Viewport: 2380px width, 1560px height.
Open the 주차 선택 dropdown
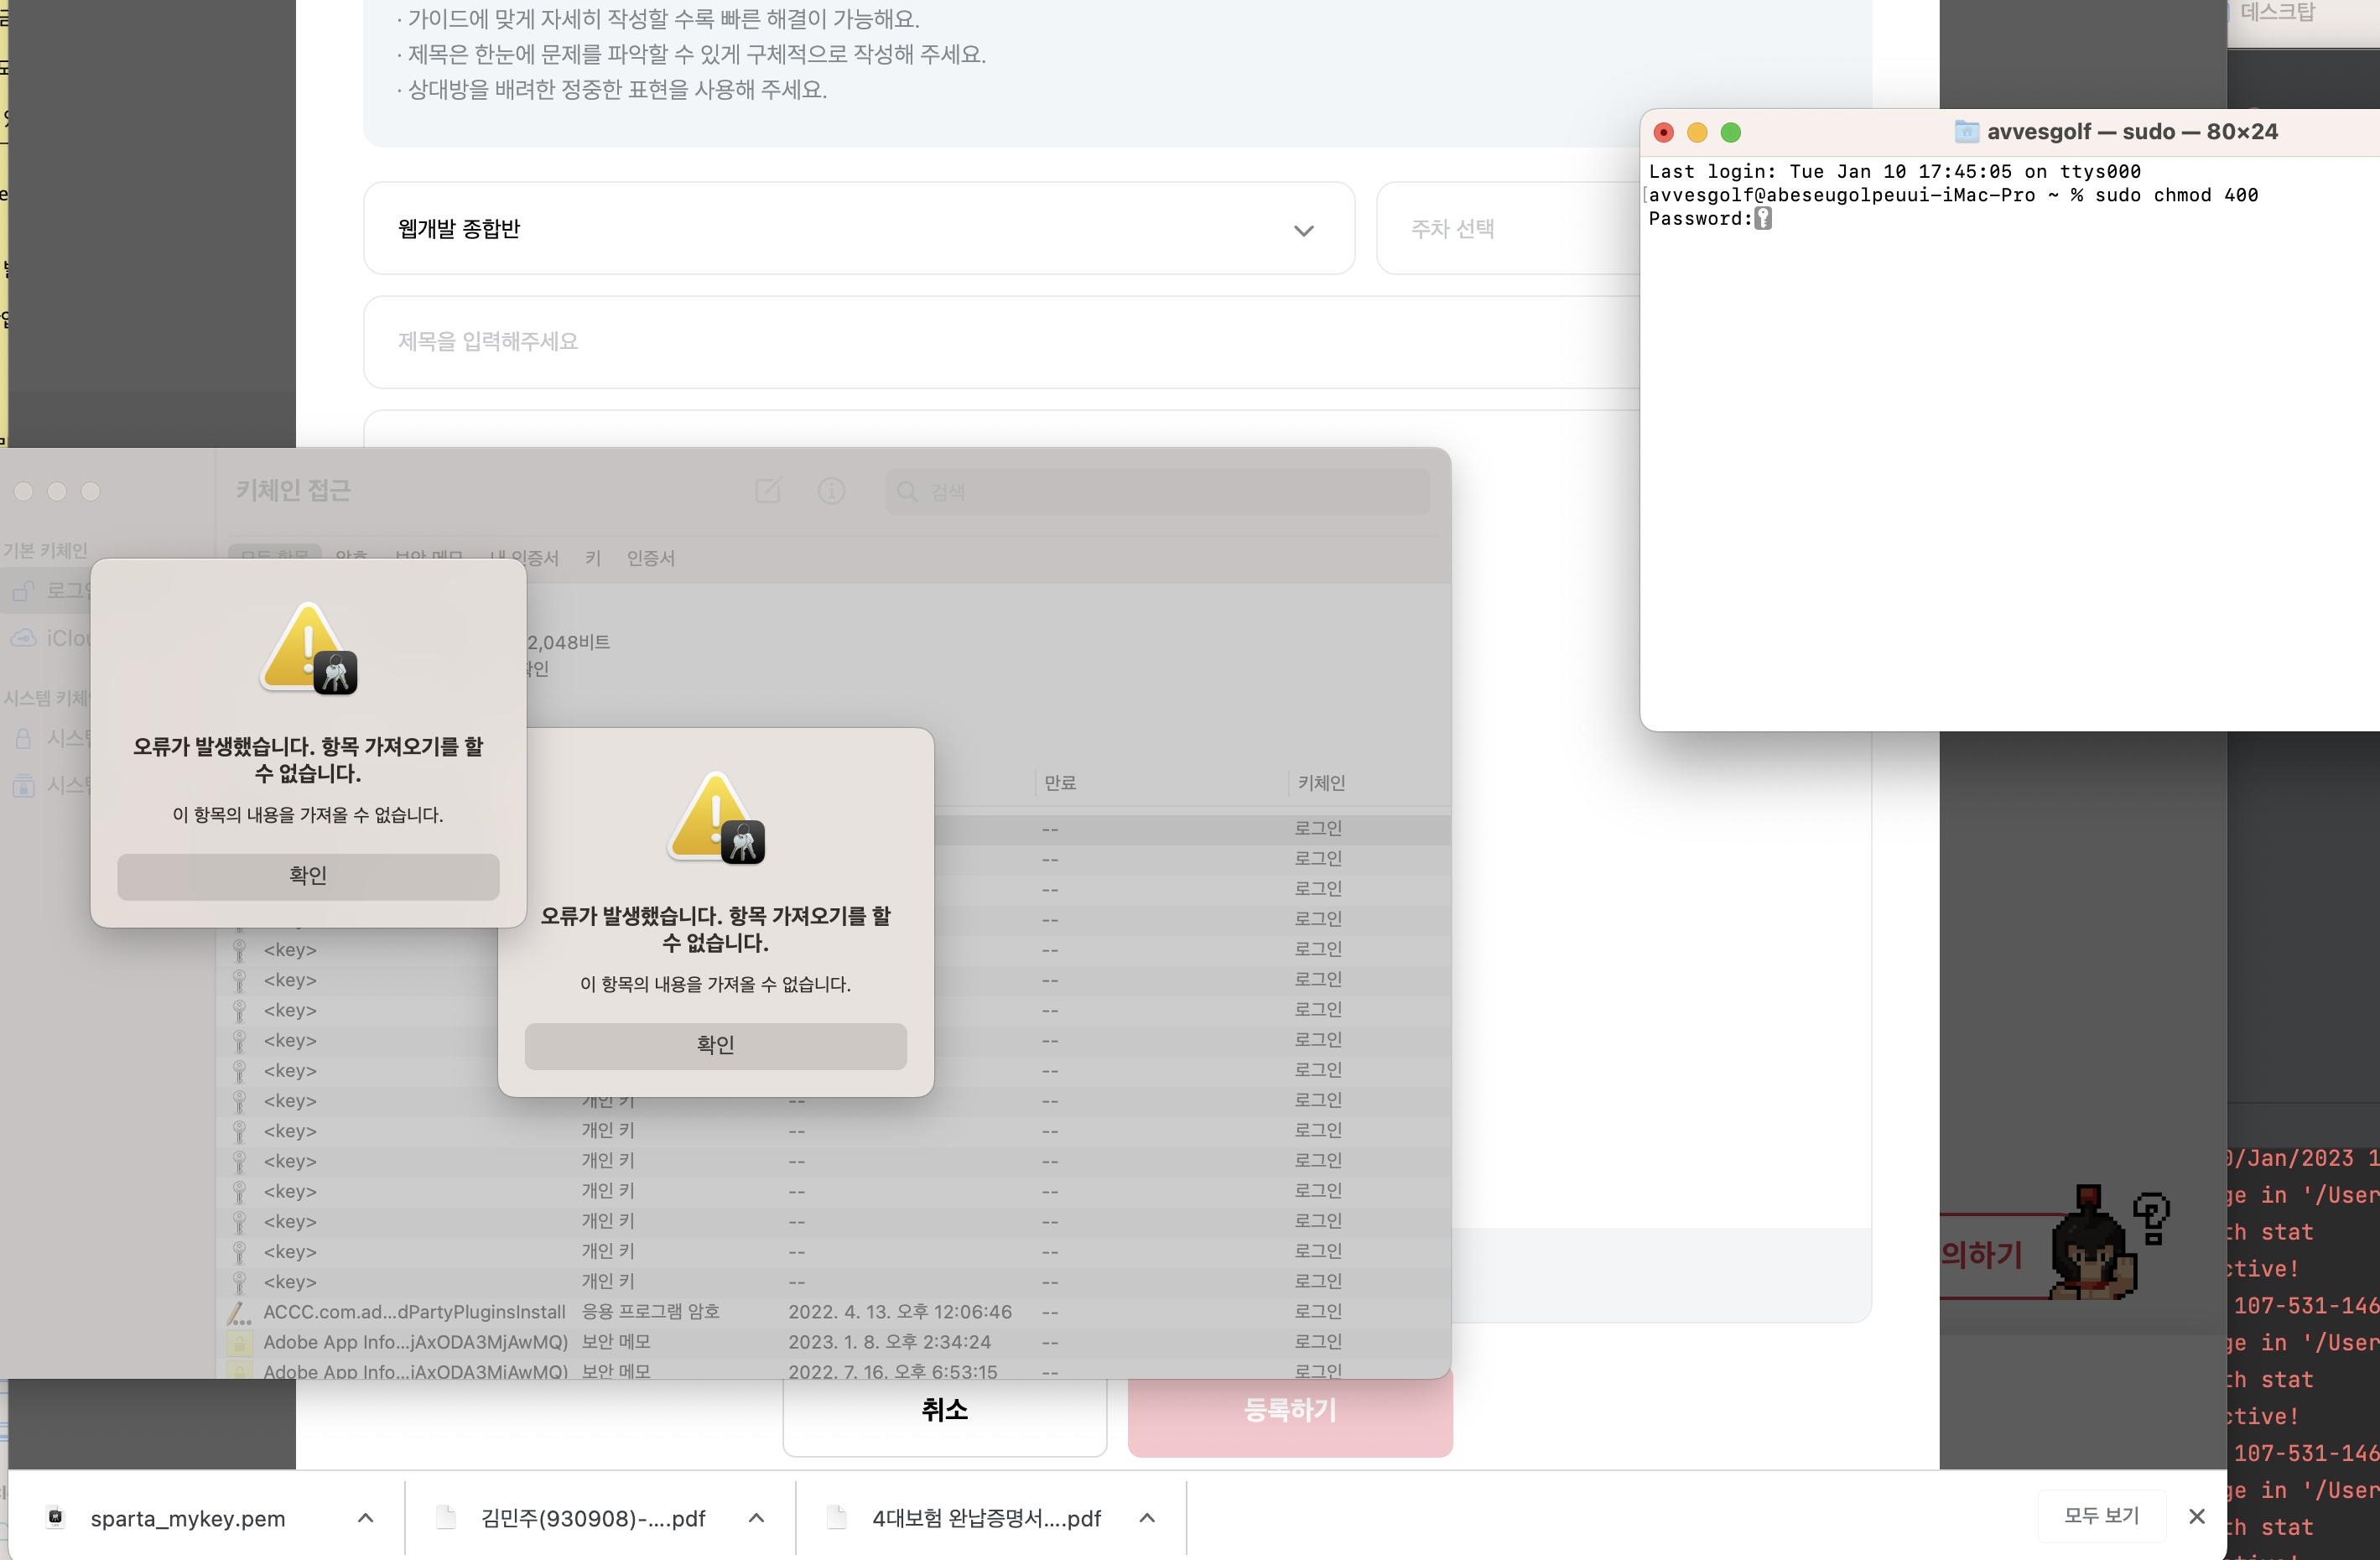point(1508,229)
